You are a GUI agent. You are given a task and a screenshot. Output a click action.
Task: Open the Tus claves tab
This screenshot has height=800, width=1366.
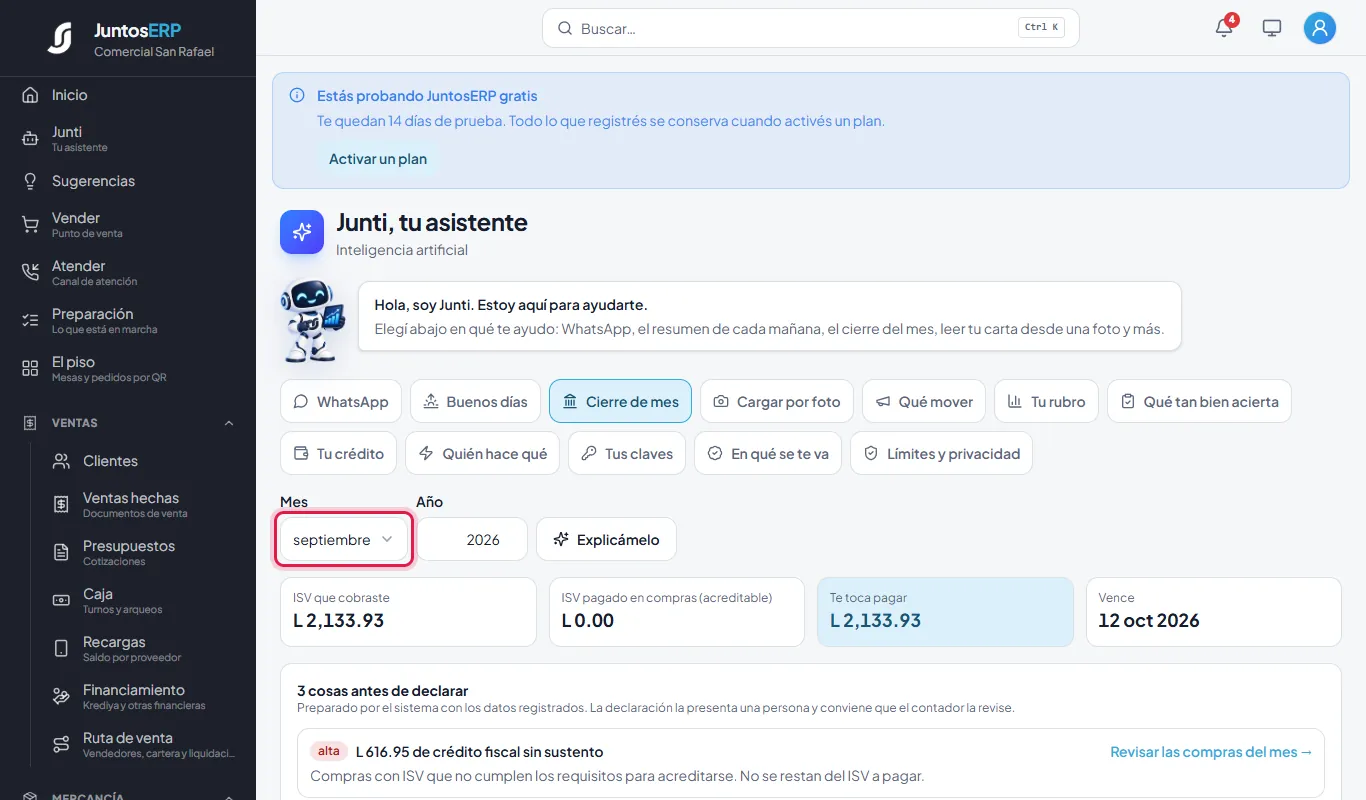coord(627,454)
